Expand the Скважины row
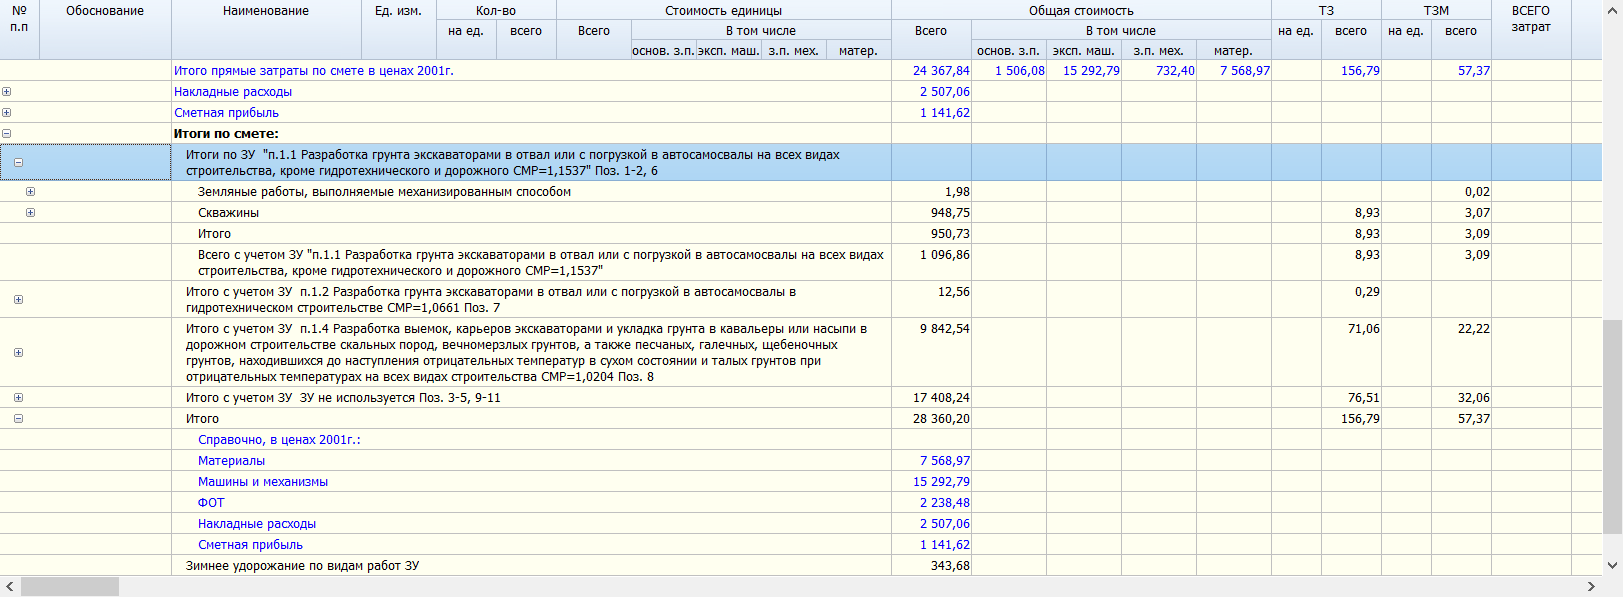The height and width of the screenshot is (597, 1623). pos(30,213)
